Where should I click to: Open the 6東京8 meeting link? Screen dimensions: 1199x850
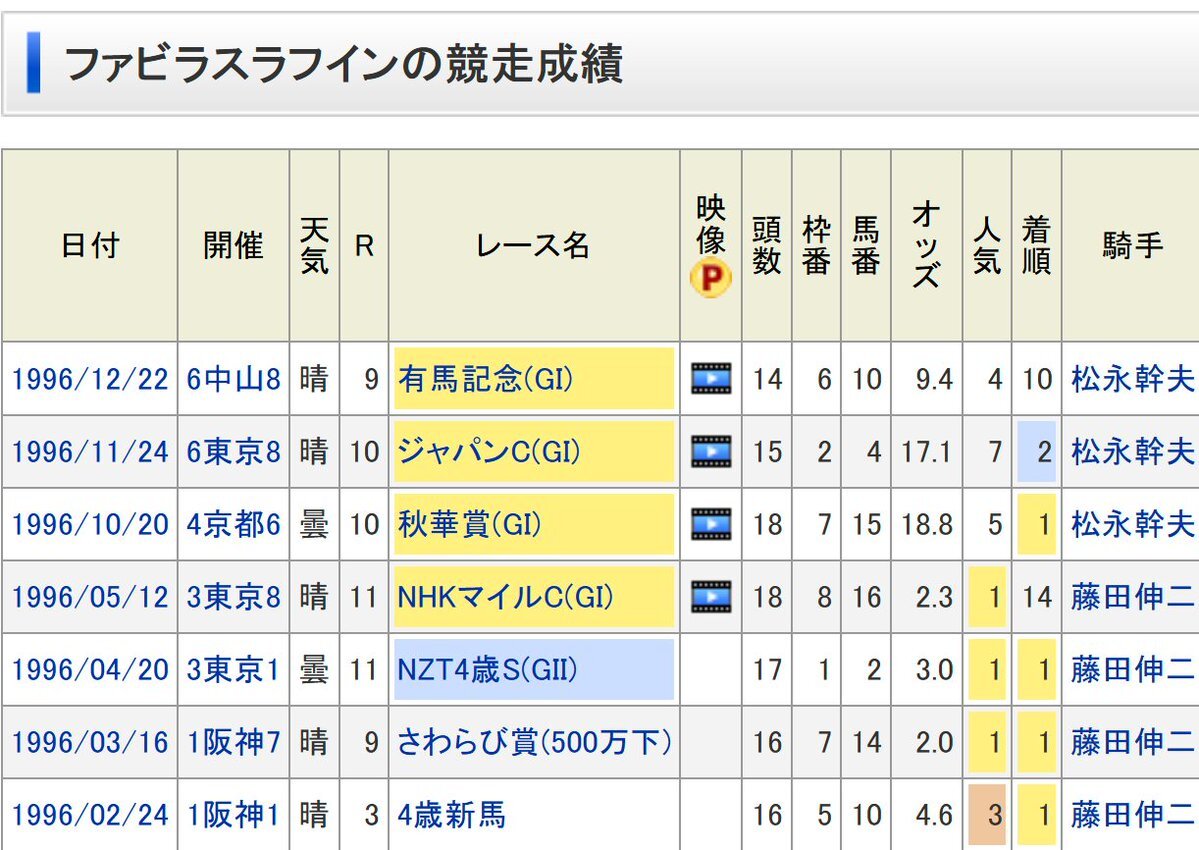233,452
